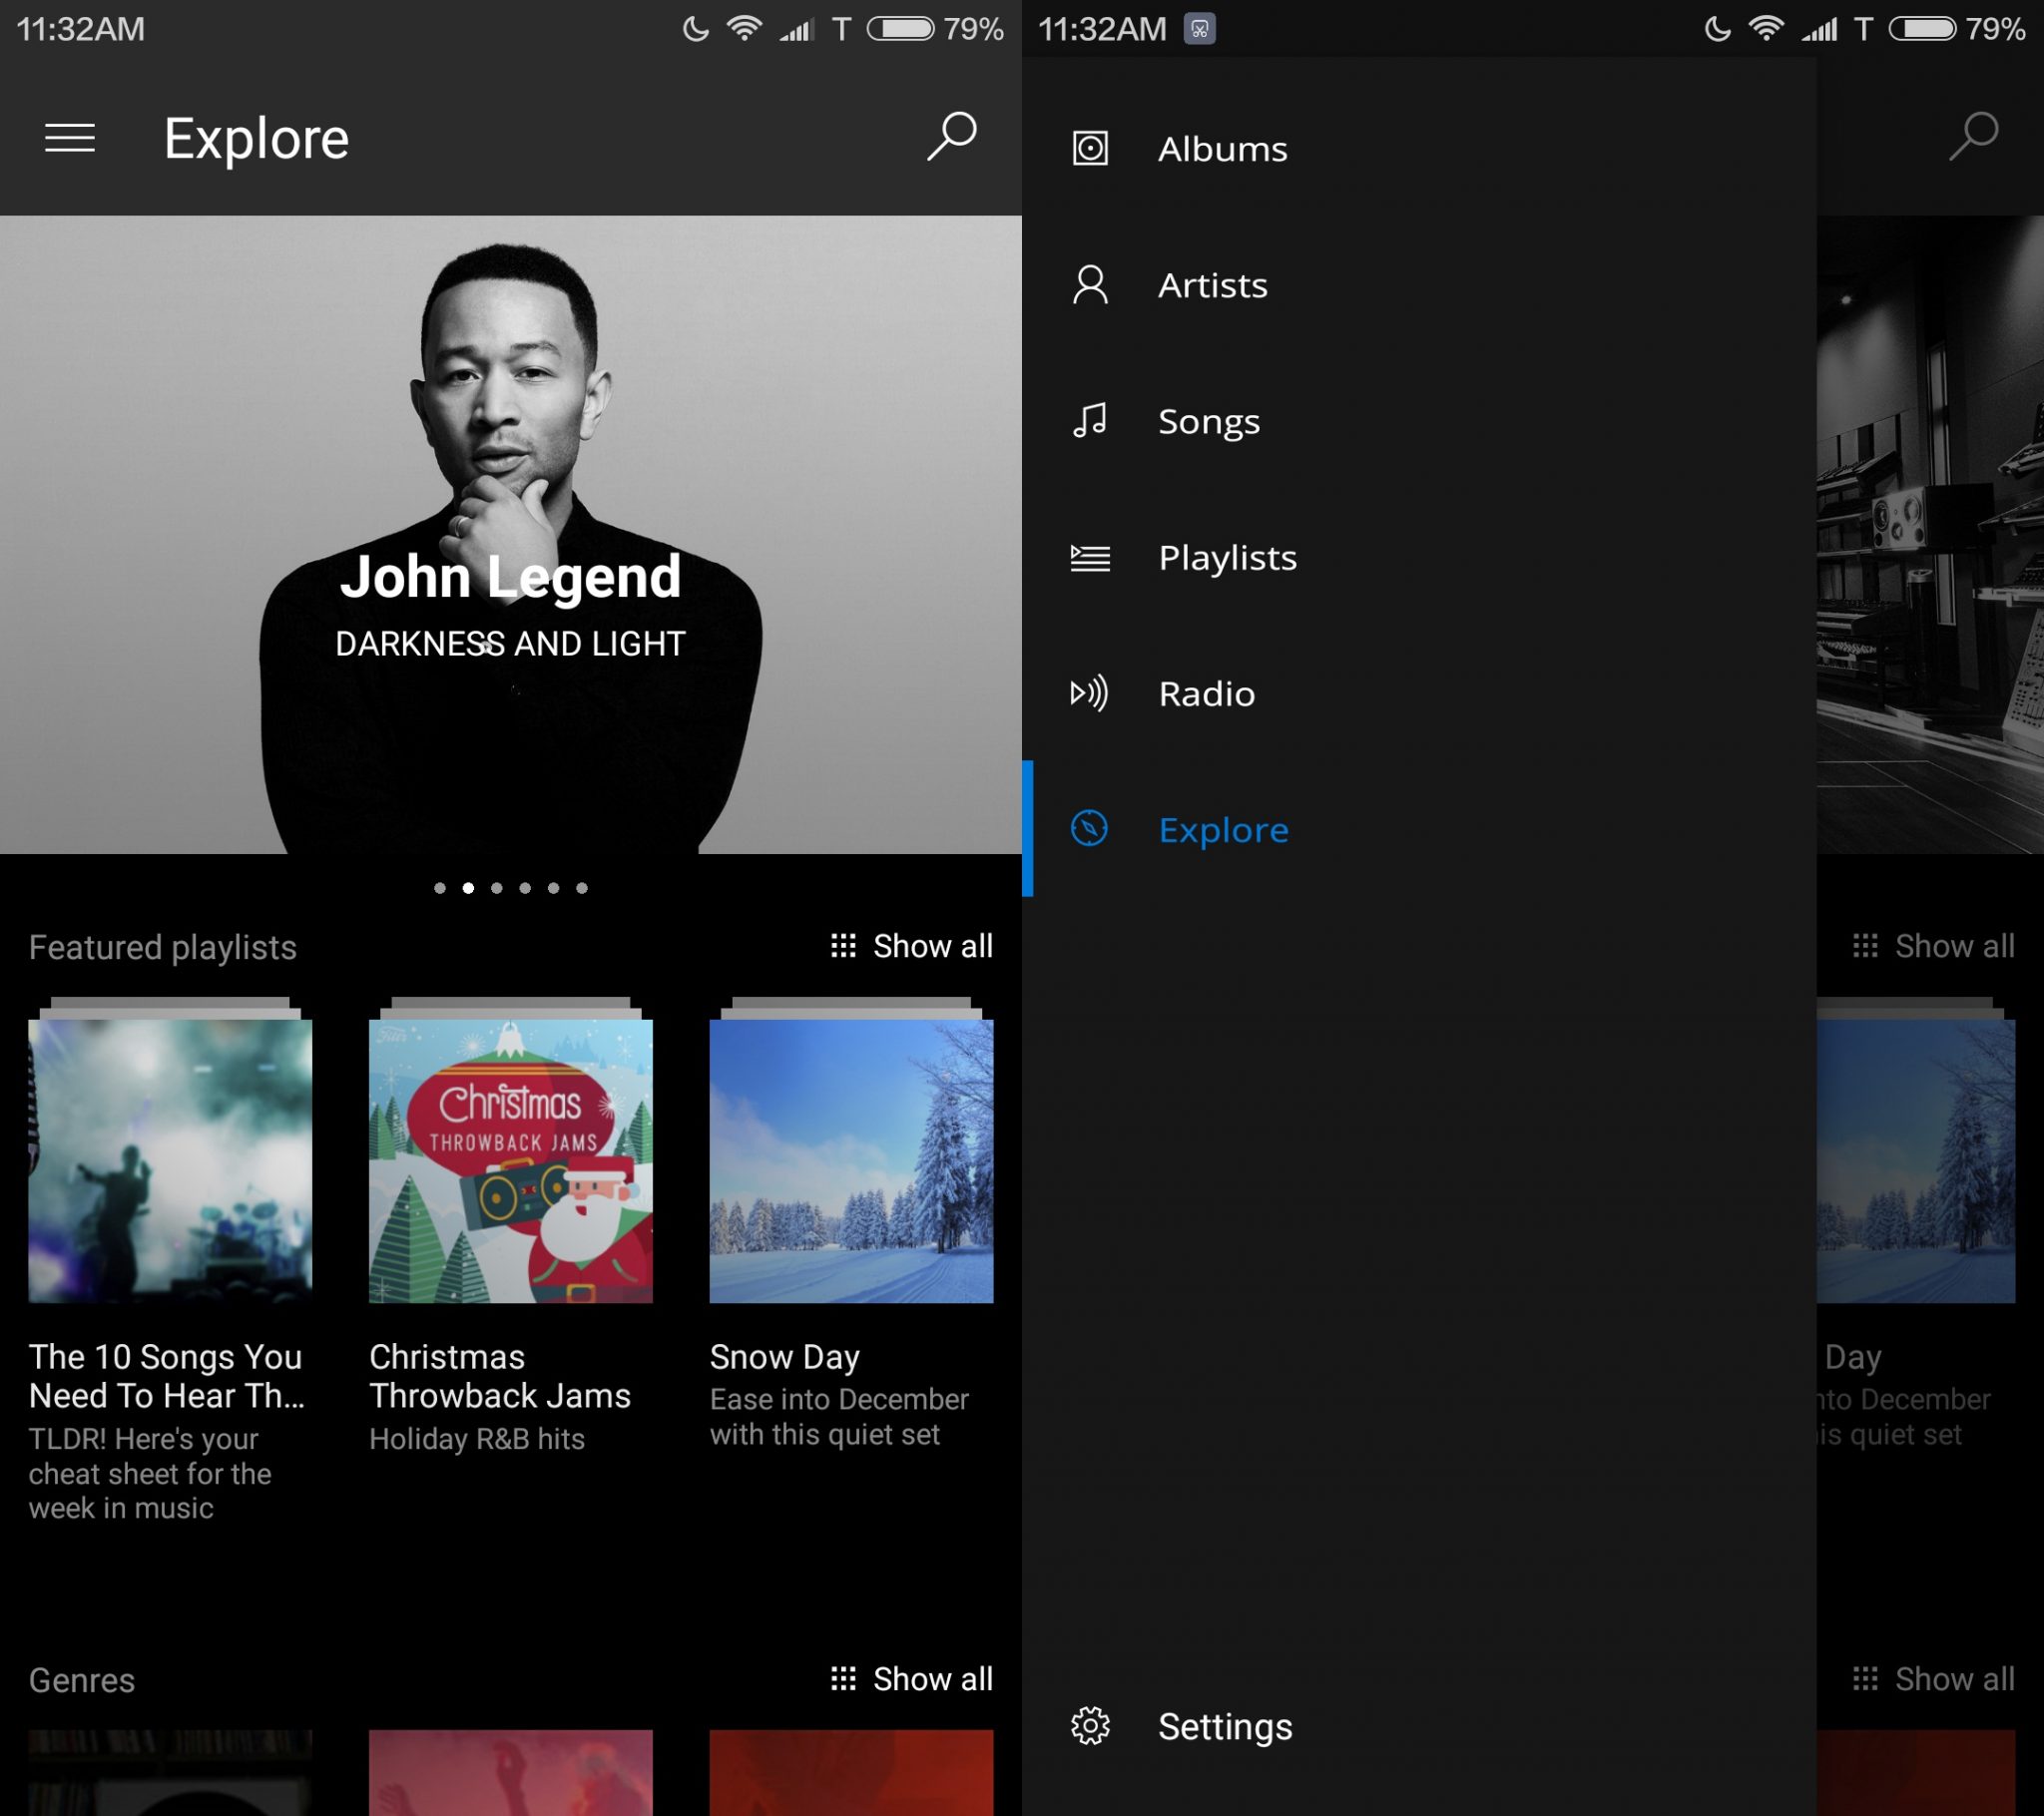Viewport: 2044px width, 1816px height.
Task: Show all Featured playlists on left screen
Action: [x=911, y=946]
